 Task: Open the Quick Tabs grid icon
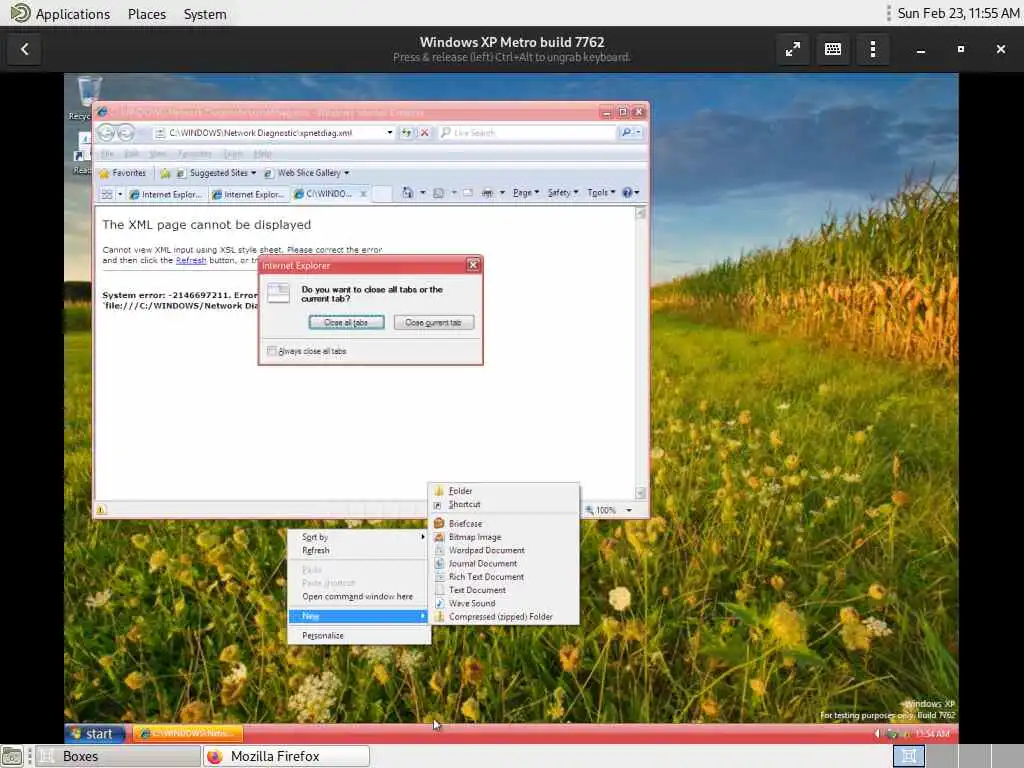tap(107, 194)
